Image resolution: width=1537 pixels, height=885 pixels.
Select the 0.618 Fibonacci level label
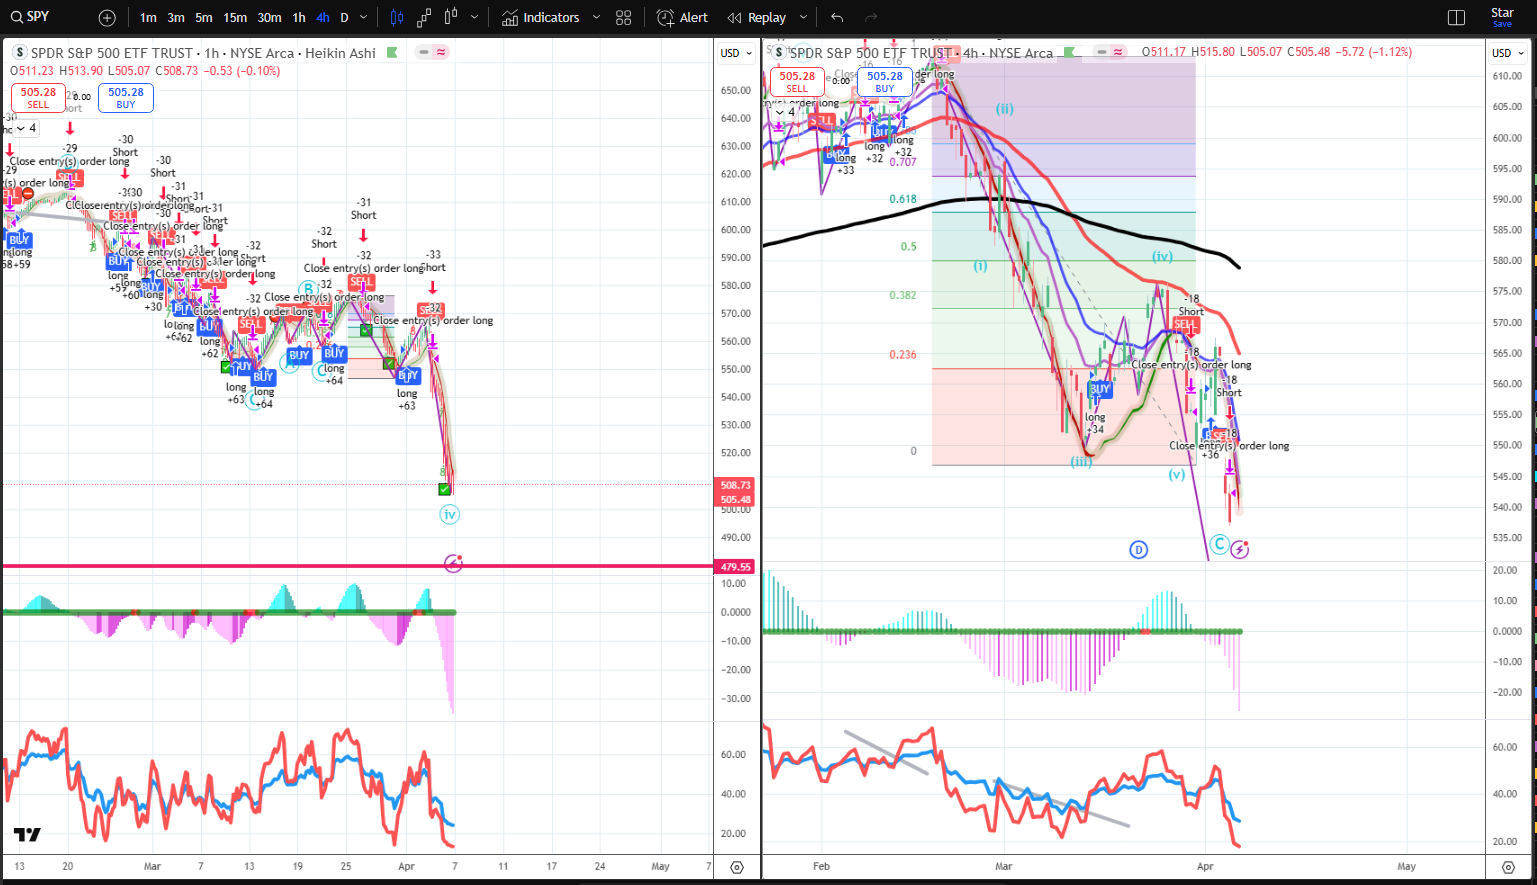tap(903, 199)
